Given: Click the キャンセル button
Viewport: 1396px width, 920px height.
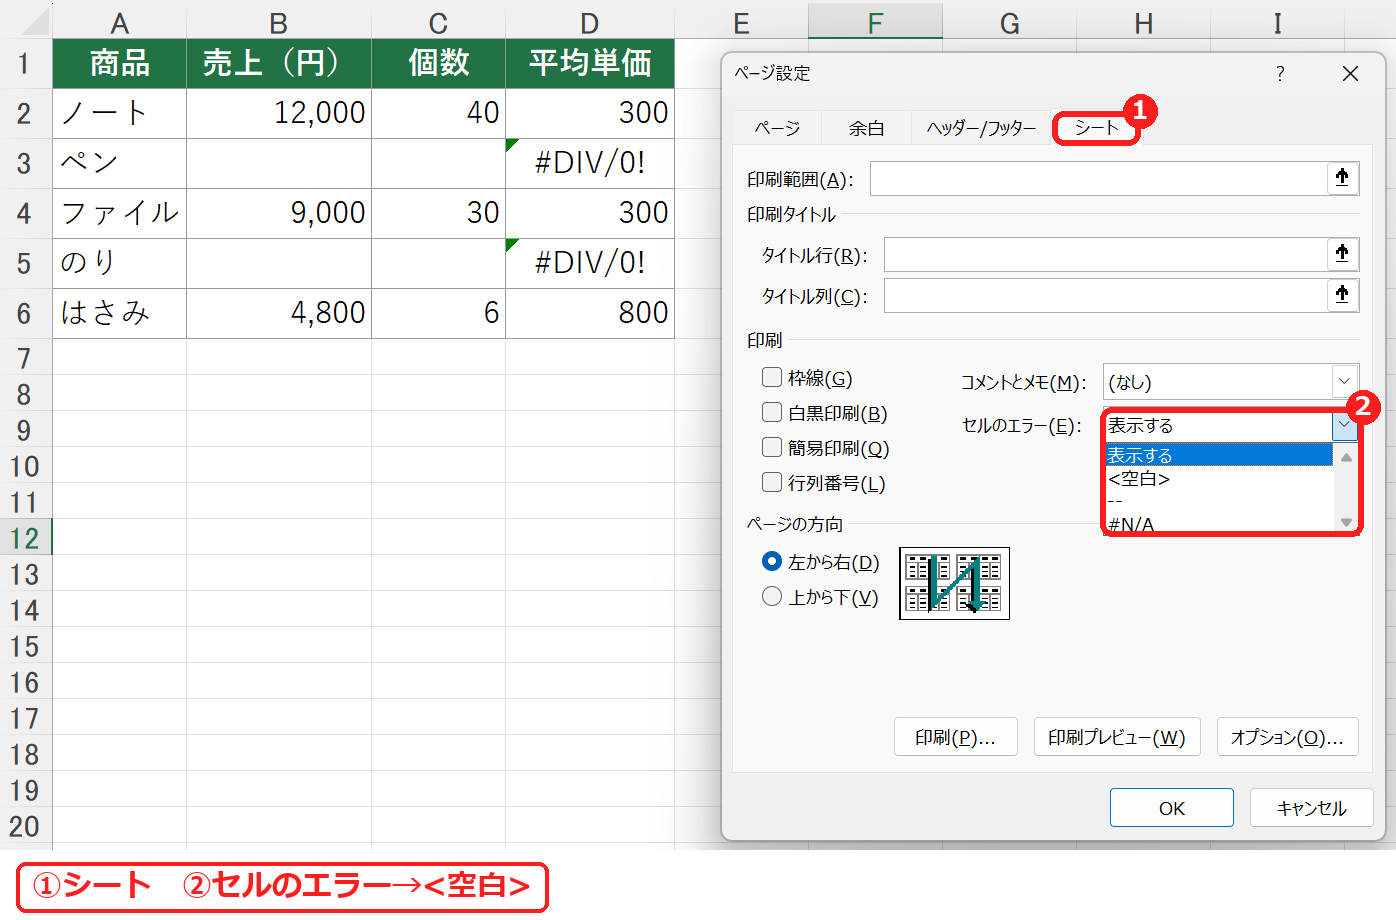Looking at the screenshot, I should click(x=1311, y=808).
